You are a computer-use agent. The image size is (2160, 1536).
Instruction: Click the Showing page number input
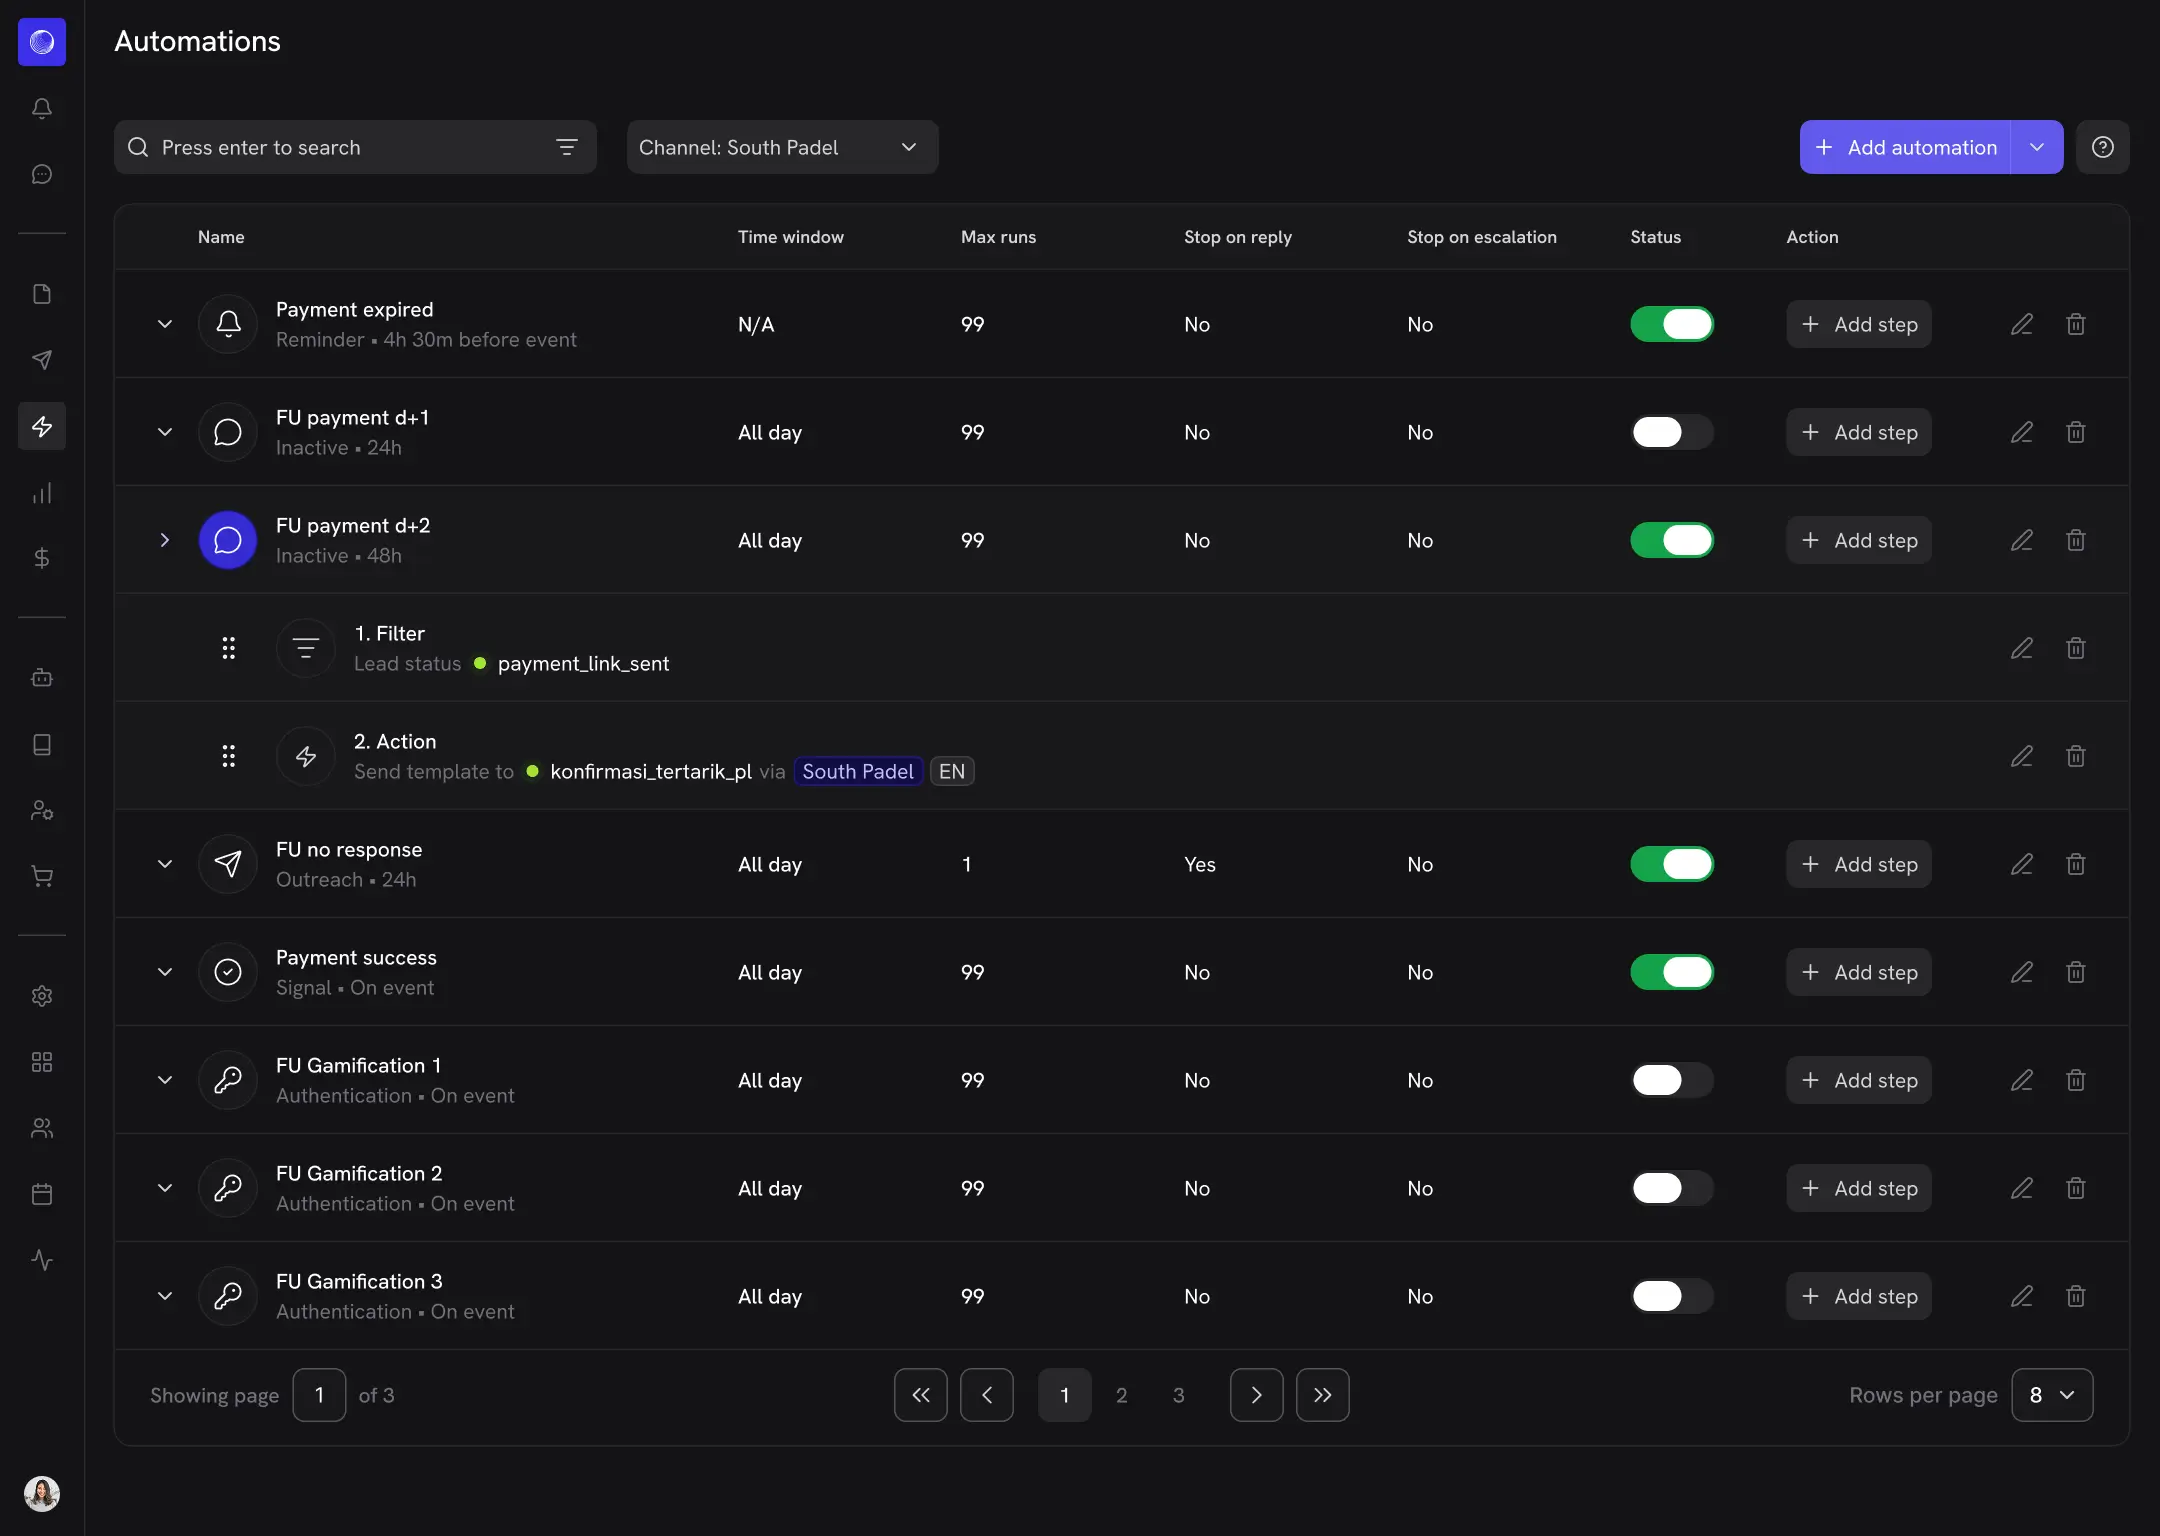(x=319, y=1395)
